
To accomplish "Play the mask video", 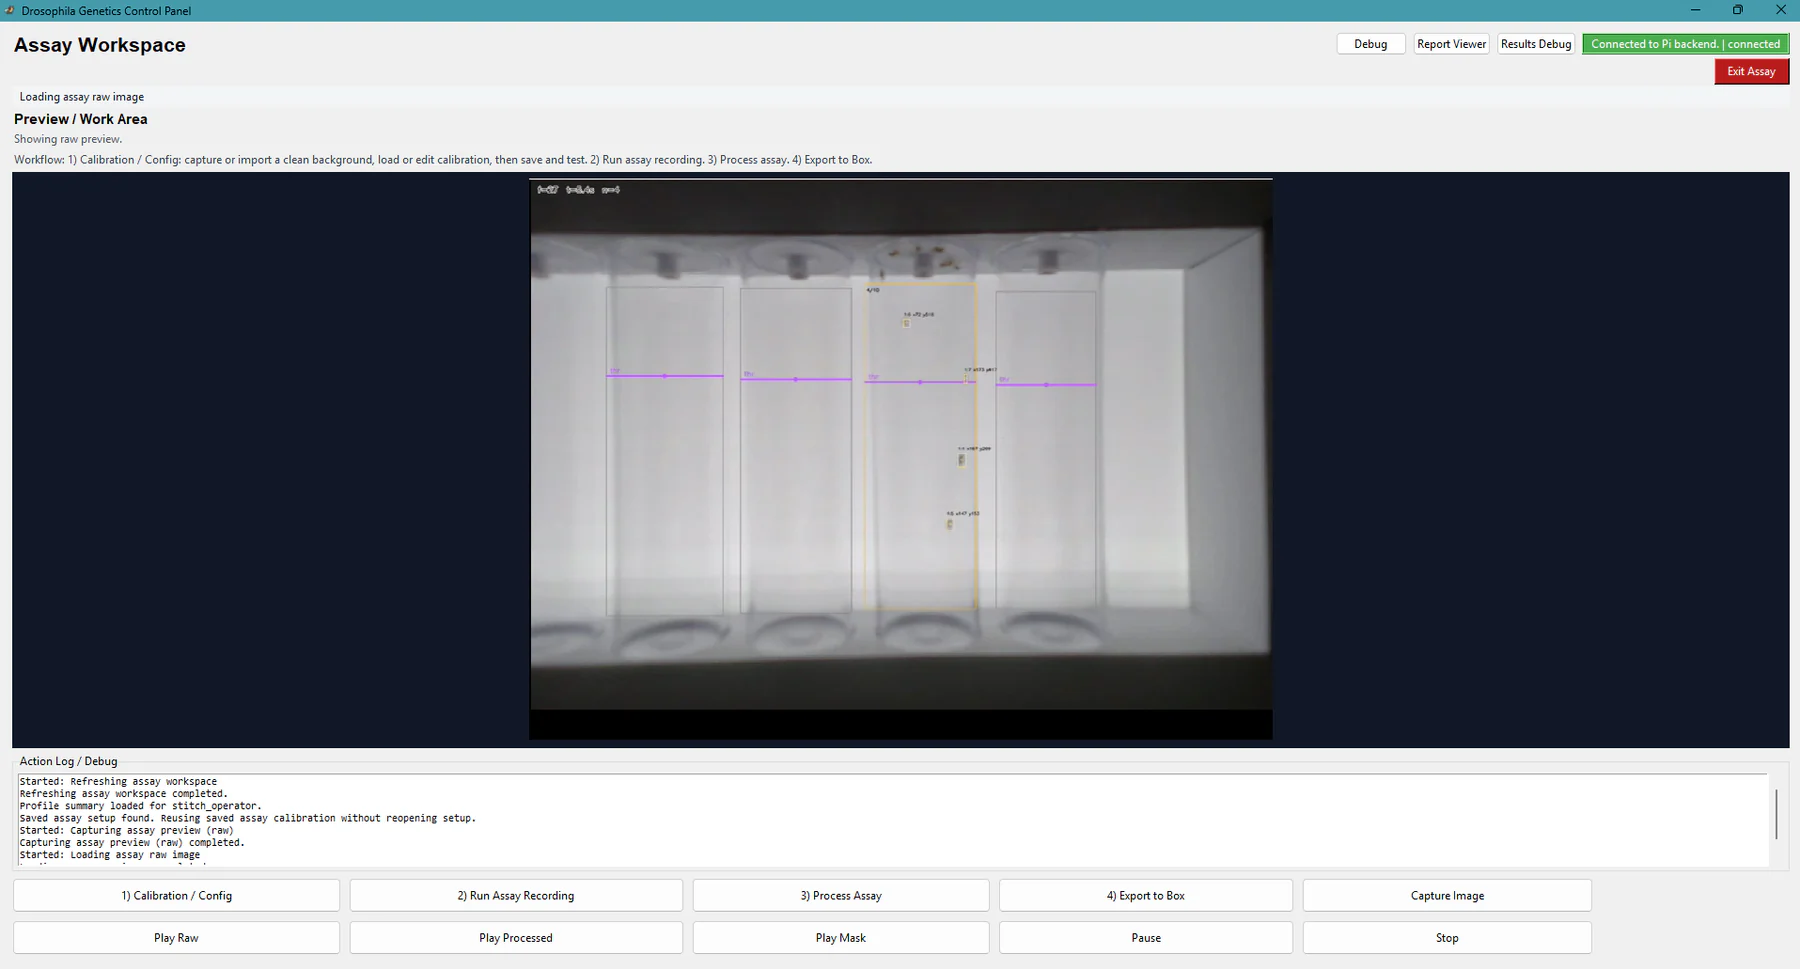I will click(x=841, y=937).
